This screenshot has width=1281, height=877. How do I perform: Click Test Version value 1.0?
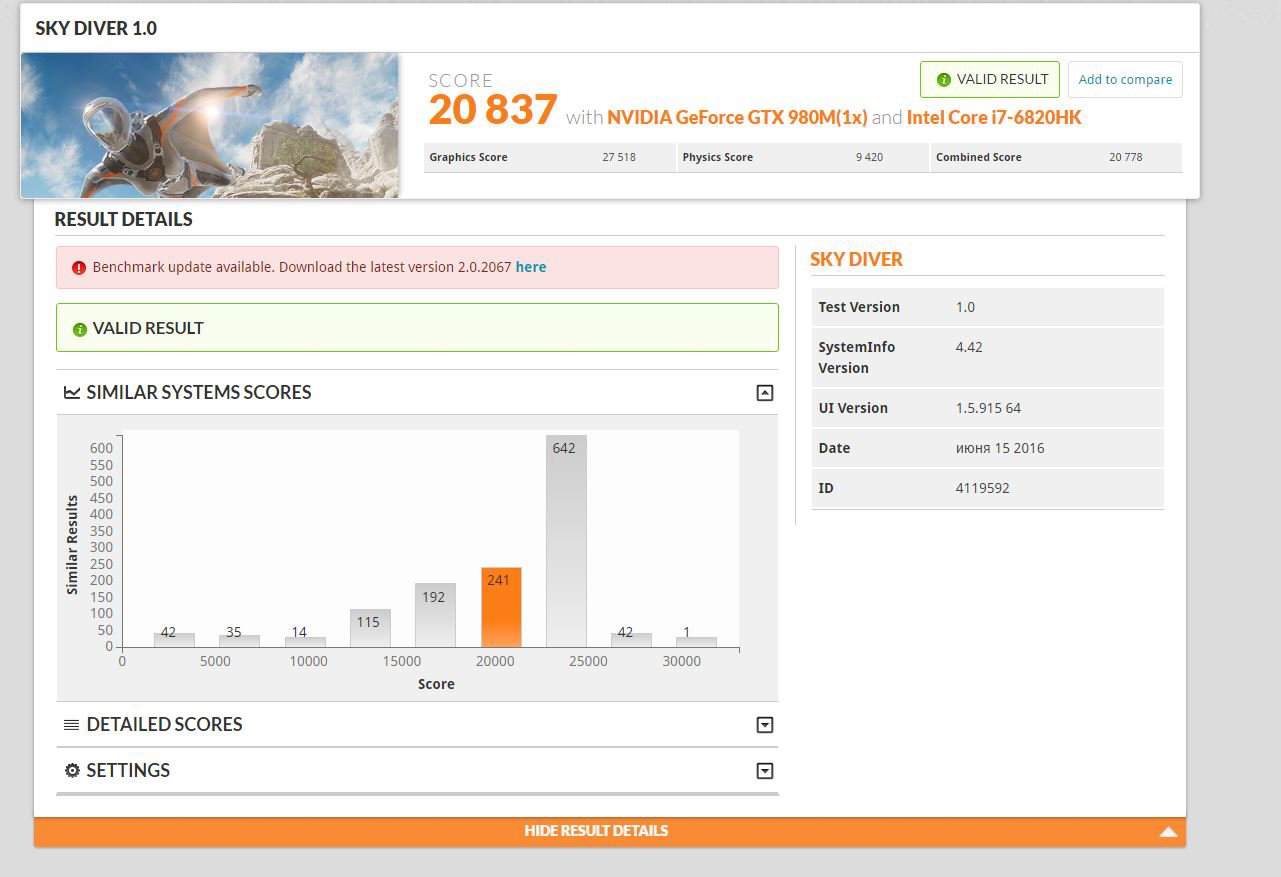965,307
